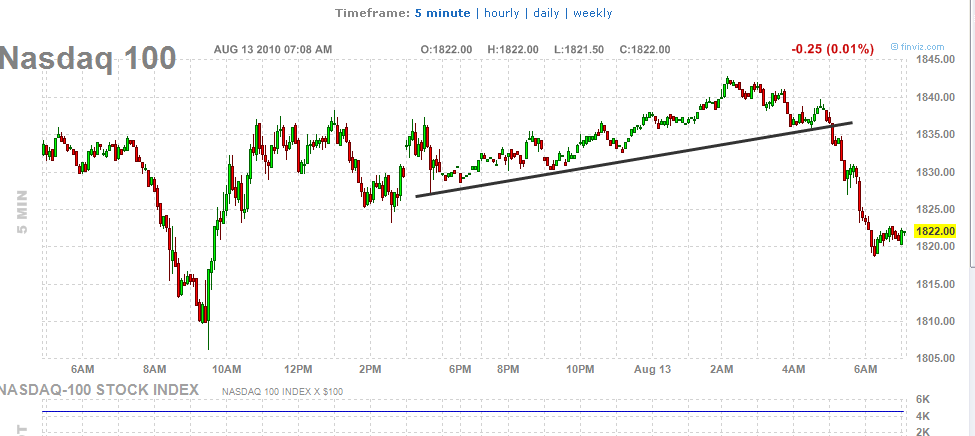The image size is (975, 436).
Task: Click the O:1822.00 open value
Action: point(446,50)
